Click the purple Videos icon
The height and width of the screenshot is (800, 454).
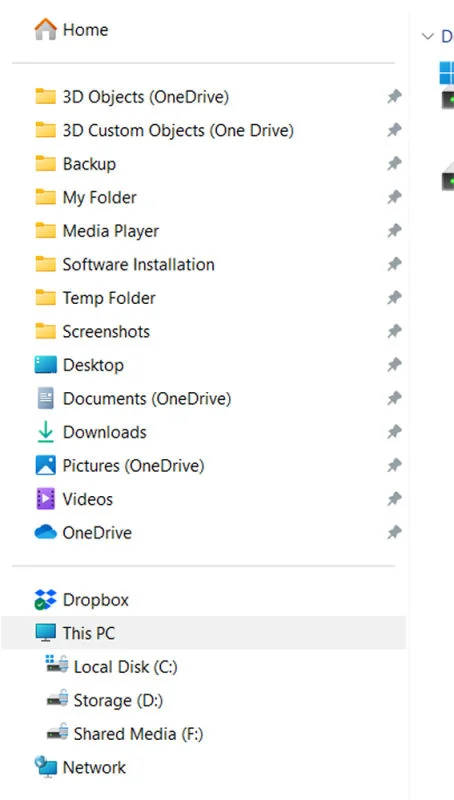(x=45, y=499)
